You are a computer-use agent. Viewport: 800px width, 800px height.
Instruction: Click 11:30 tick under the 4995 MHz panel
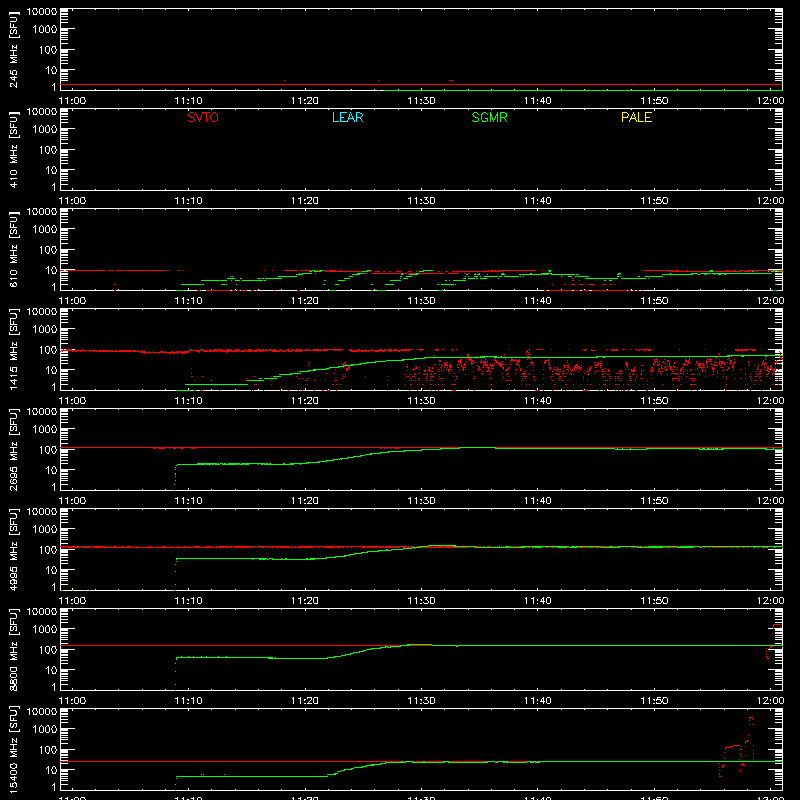point(421,601)
